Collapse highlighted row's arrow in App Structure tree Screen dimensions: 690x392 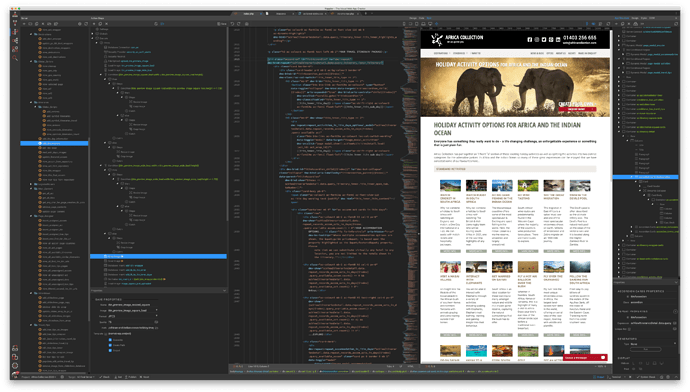[x=631, y=177]
